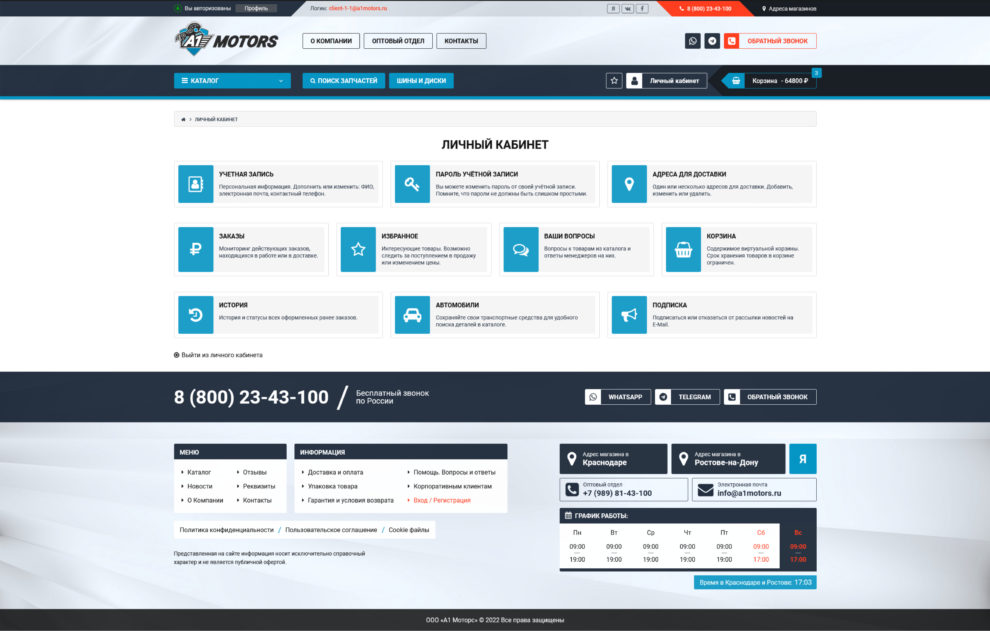Click the Facebook social icon in top bar
The width and height of the screenshot is (990, 631).
tap(642, 9)
